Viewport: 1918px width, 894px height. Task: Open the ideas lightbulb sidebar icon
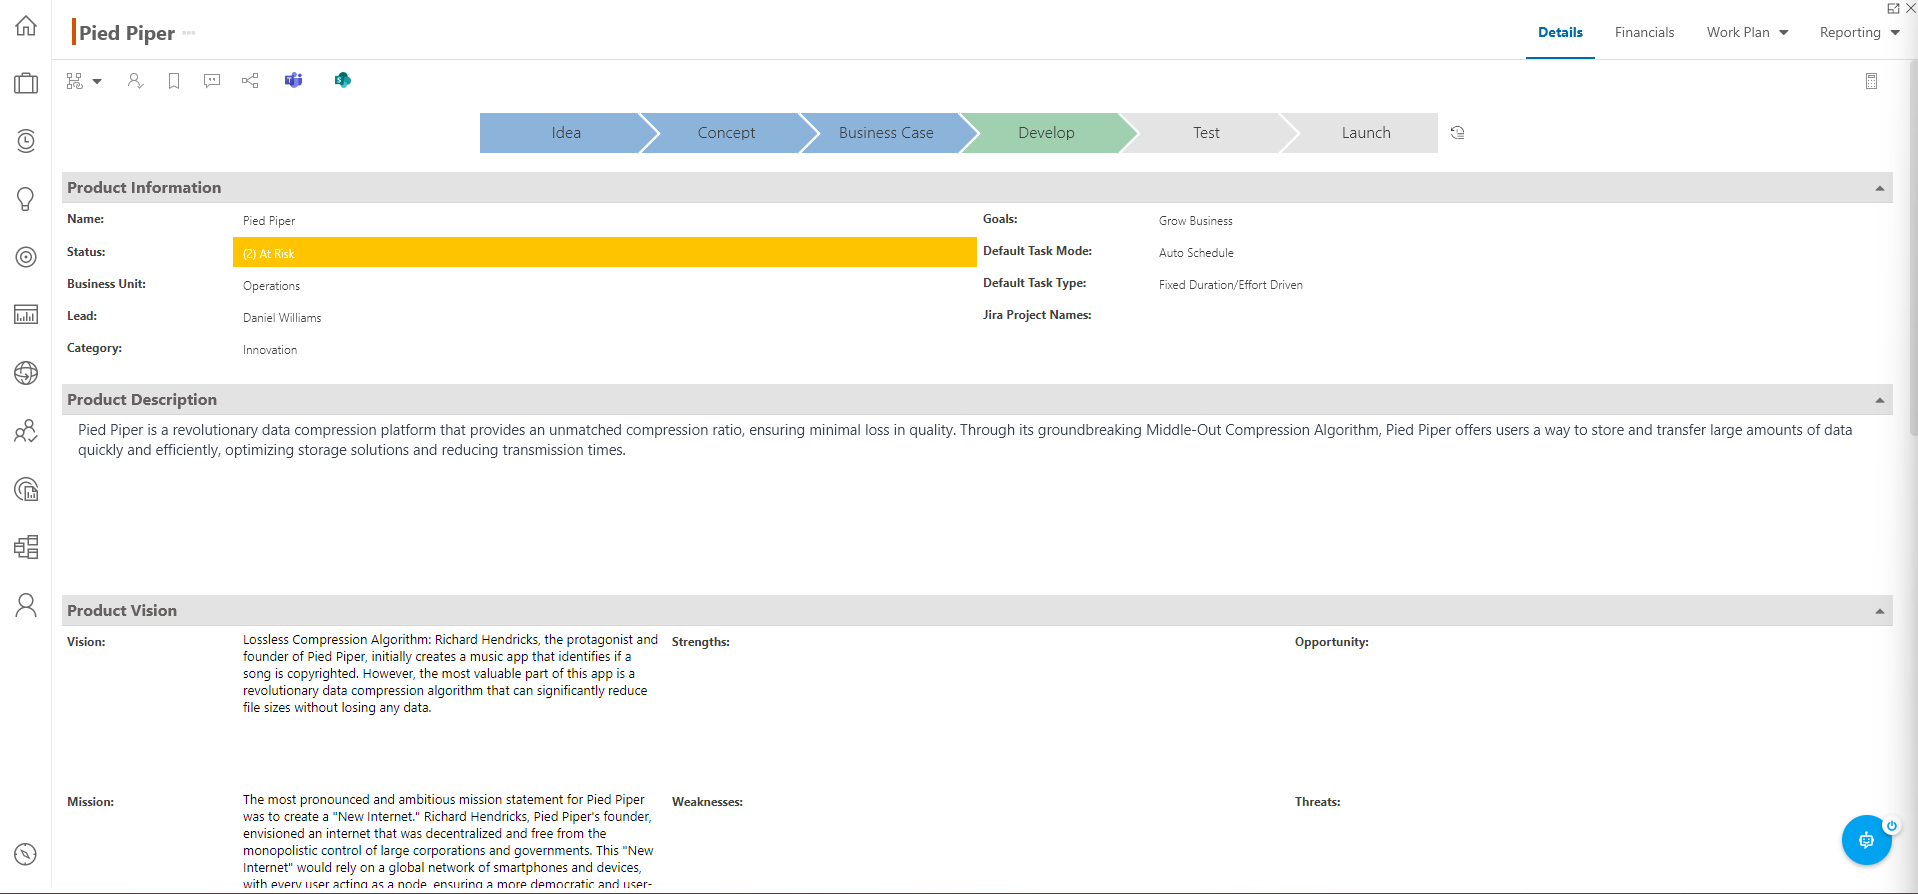(26, 199)
